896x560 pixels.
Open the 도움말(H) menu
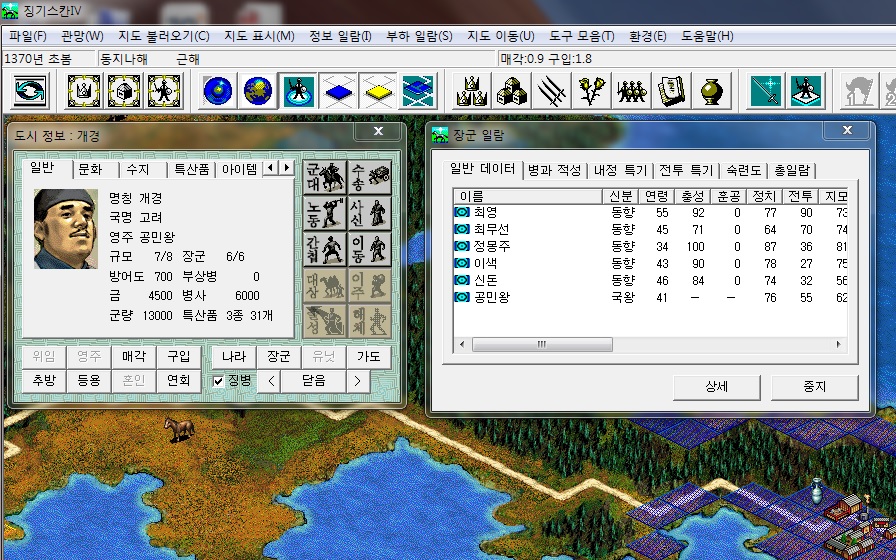tap(707, 36)
